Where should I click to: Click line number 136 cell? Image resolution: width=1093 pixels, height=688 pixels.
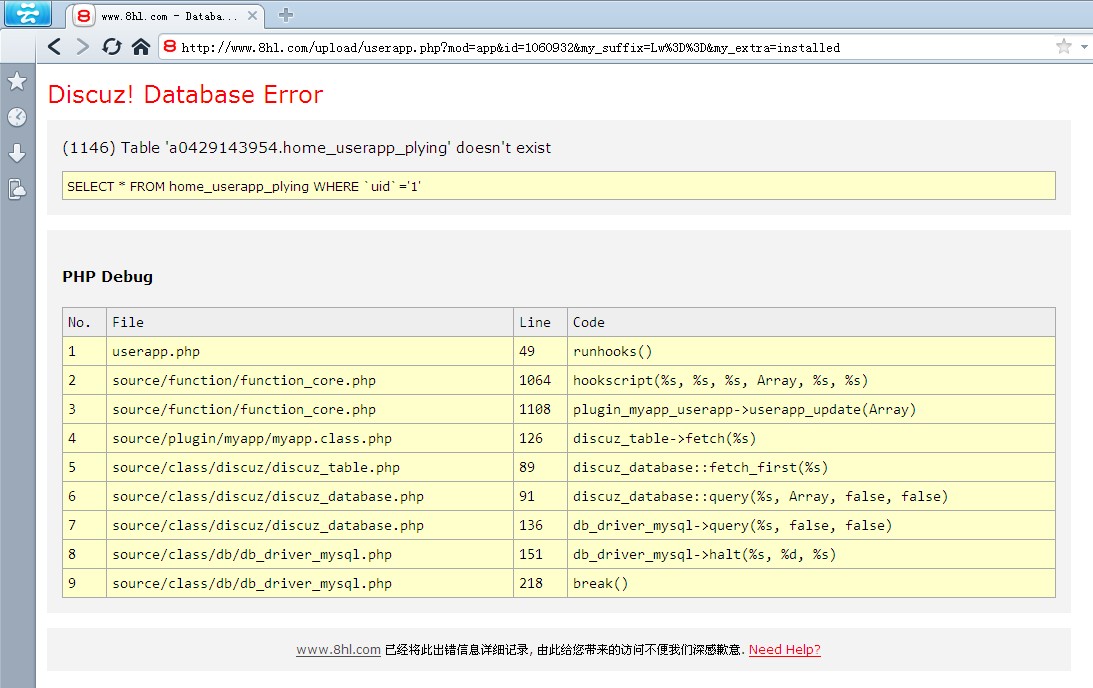coord(540,526)
